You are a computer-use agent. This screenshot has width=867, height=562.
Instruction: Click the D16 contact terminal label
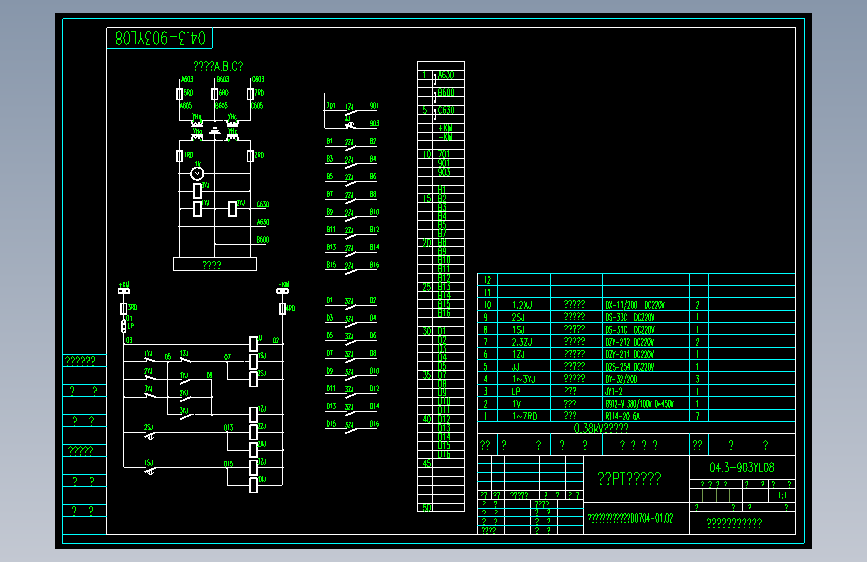374,424
